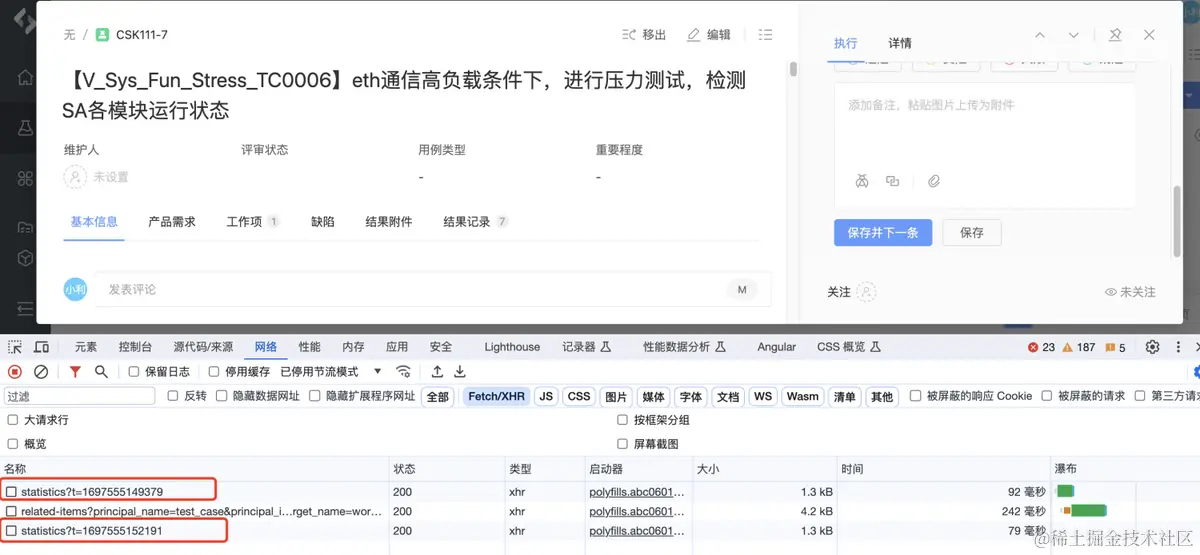Image resolution: width=1200 pixels, height=555 pixels.
Task: Enable 大请求行 checkbox
Action: pos(13,420)
